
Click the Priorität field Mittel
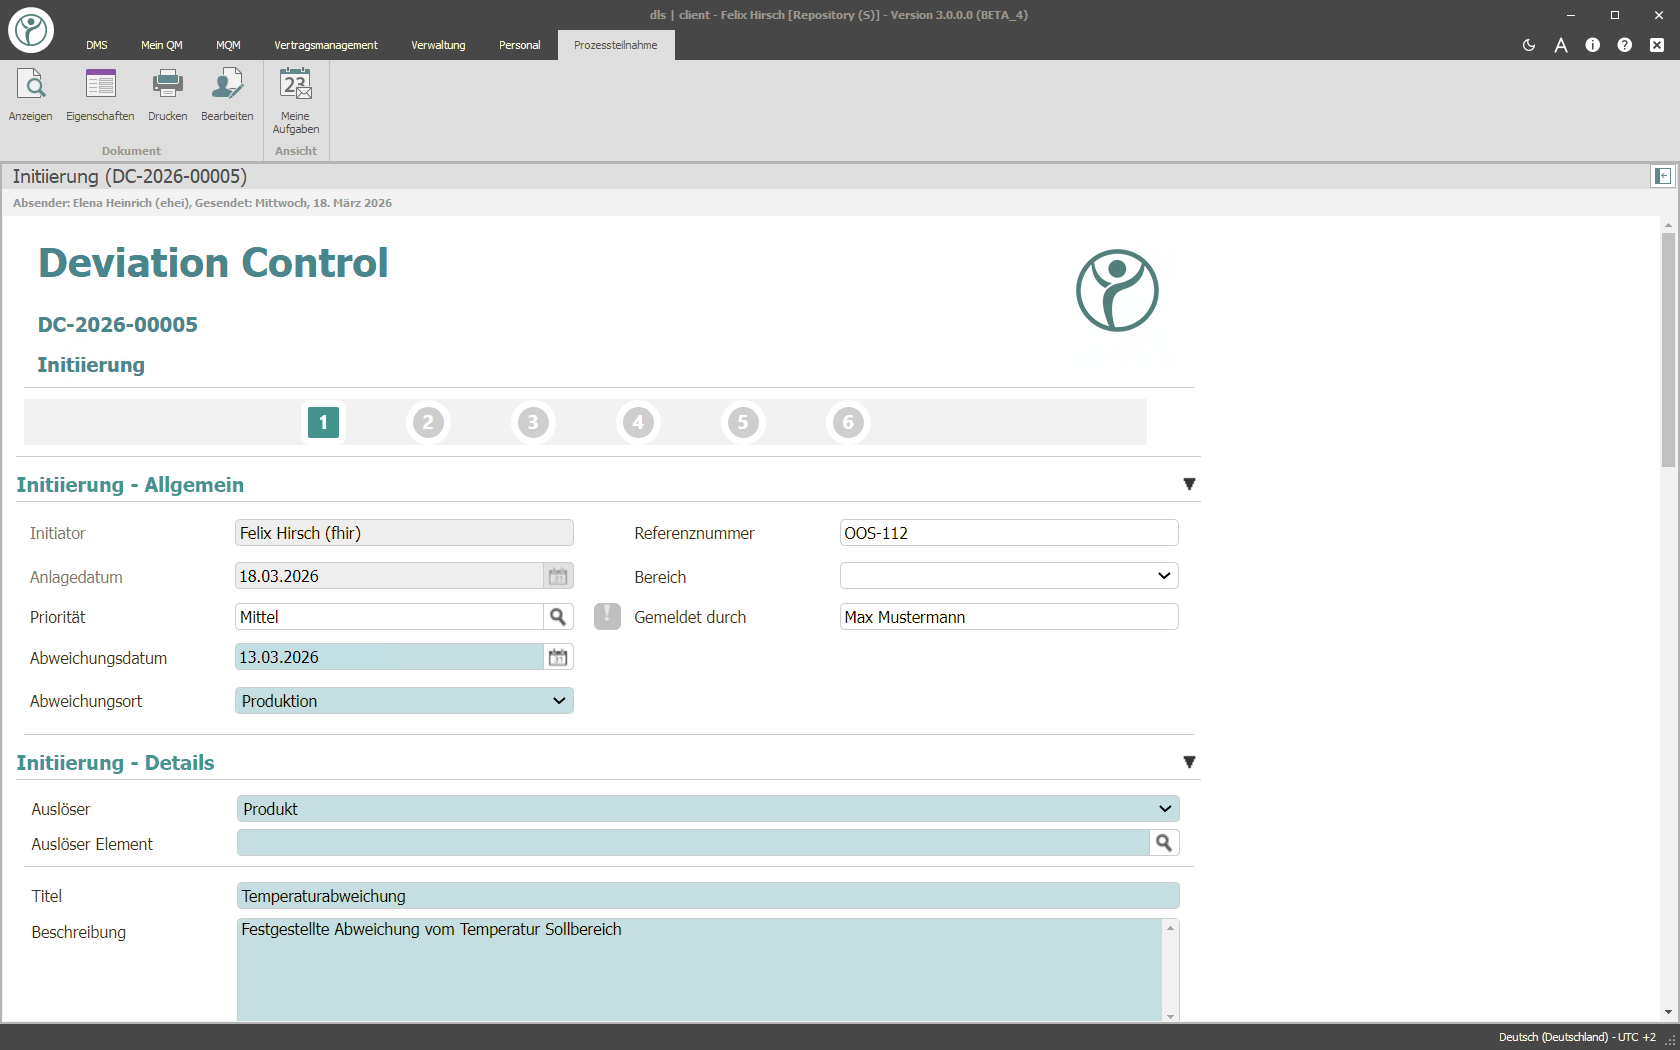pos(389,617)
